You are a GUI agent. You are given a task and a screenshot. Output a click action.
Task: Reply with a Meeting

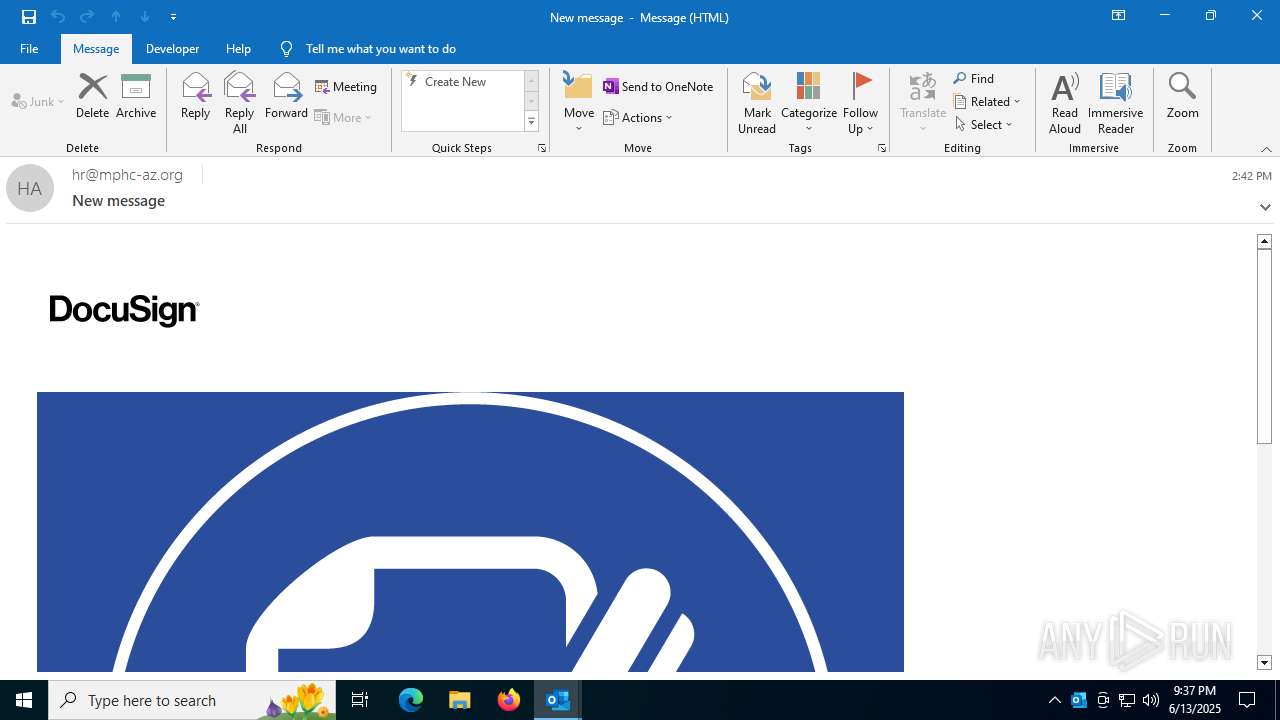click(346, 87)
